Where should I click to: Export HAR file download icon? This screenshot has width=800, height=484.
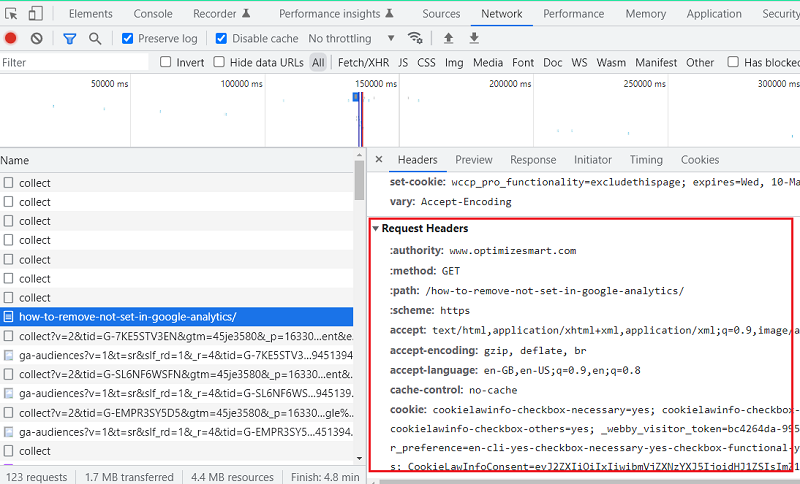coord(474,38)
